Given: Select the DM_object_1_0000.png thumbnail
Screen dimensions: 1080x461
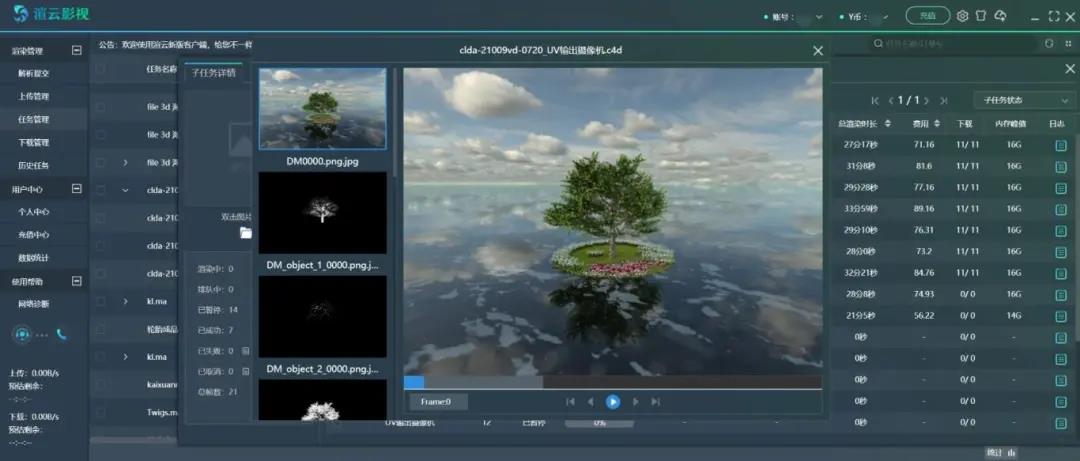Looking at the screenshot, I should 322,212.
